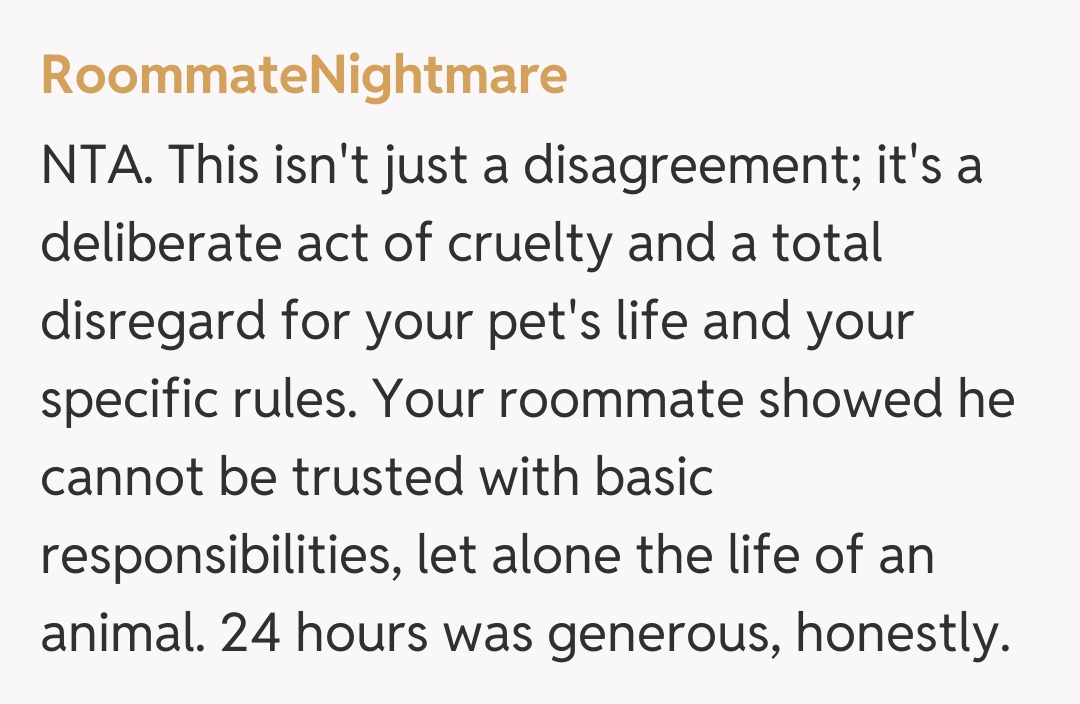1080x704 pixels.
Task: Click the word "responsibilities" in the comment
Action: 211,557
